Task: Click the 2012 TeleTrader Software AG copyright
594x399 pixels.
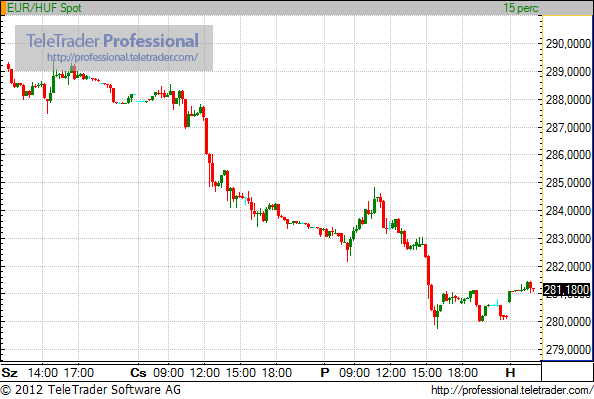Action: click(x=91, y=390)
